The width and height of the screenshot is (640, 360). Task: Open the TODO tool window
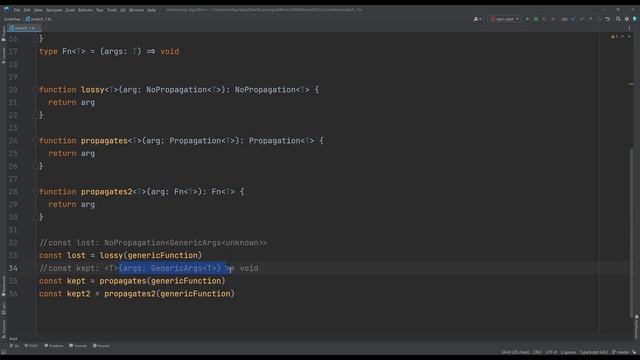click(x=31, y=346)
